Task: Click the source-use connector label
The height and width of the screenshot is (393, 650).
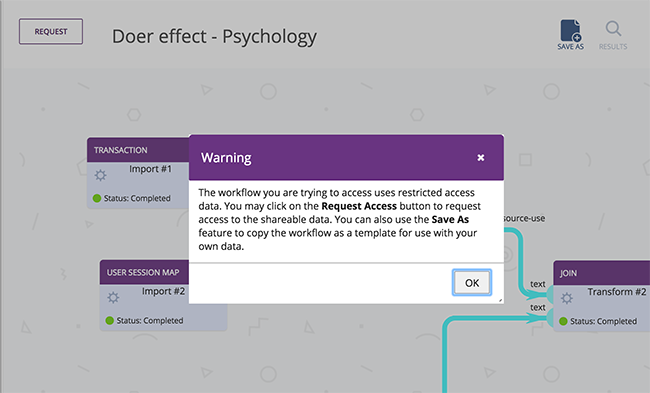Action: click(x=525, y=218)
